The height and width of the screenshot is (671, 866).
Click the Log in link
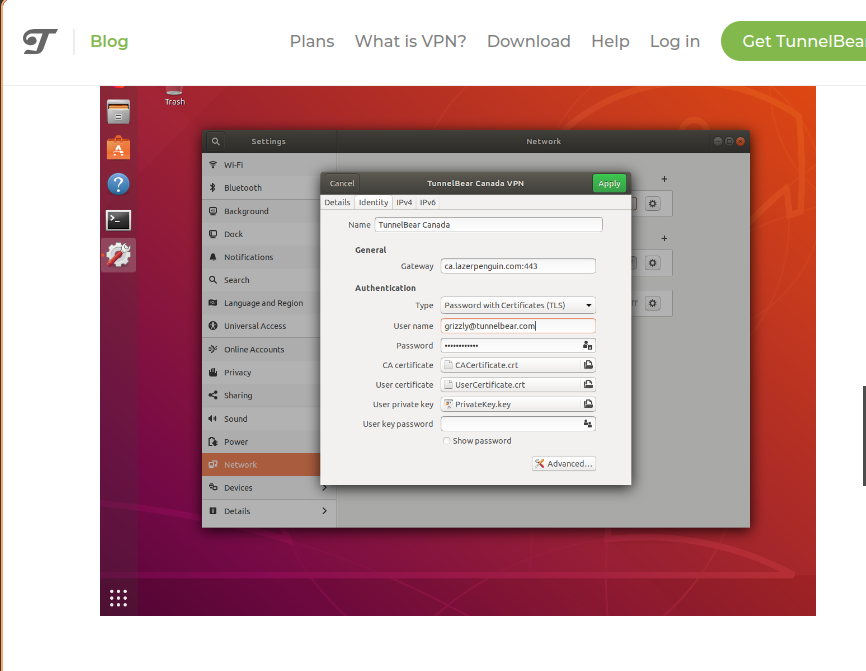(675, 41)
